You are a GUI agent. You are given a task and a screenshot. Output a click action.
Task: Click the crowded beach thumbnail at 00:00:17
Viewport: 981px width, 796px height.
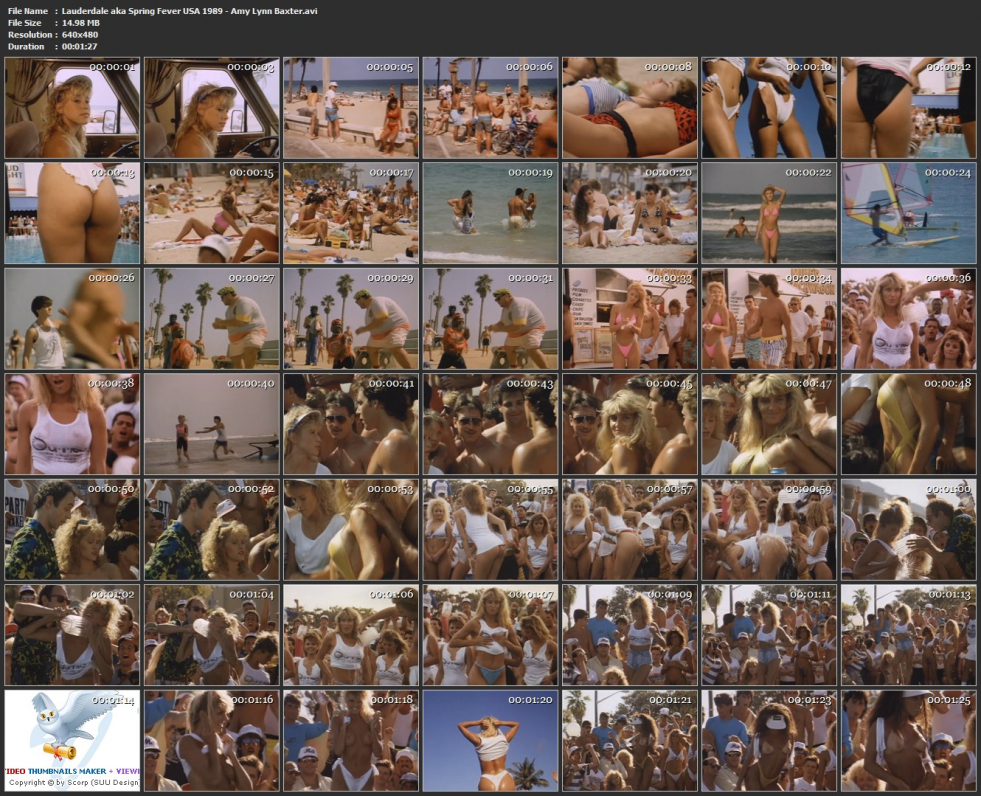point(350,213)
